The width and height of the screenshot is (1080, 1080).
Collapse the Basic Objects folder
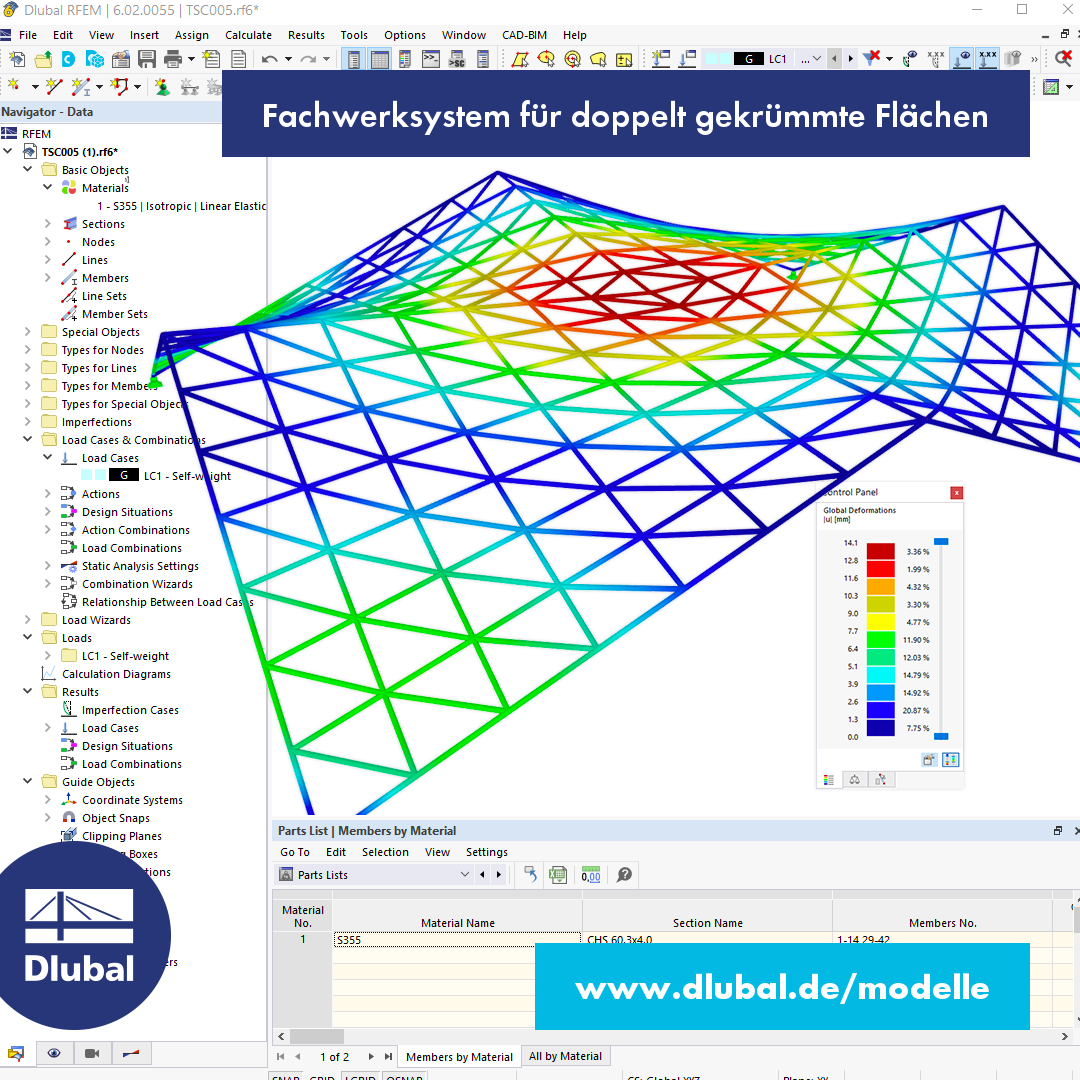(28, 169)
